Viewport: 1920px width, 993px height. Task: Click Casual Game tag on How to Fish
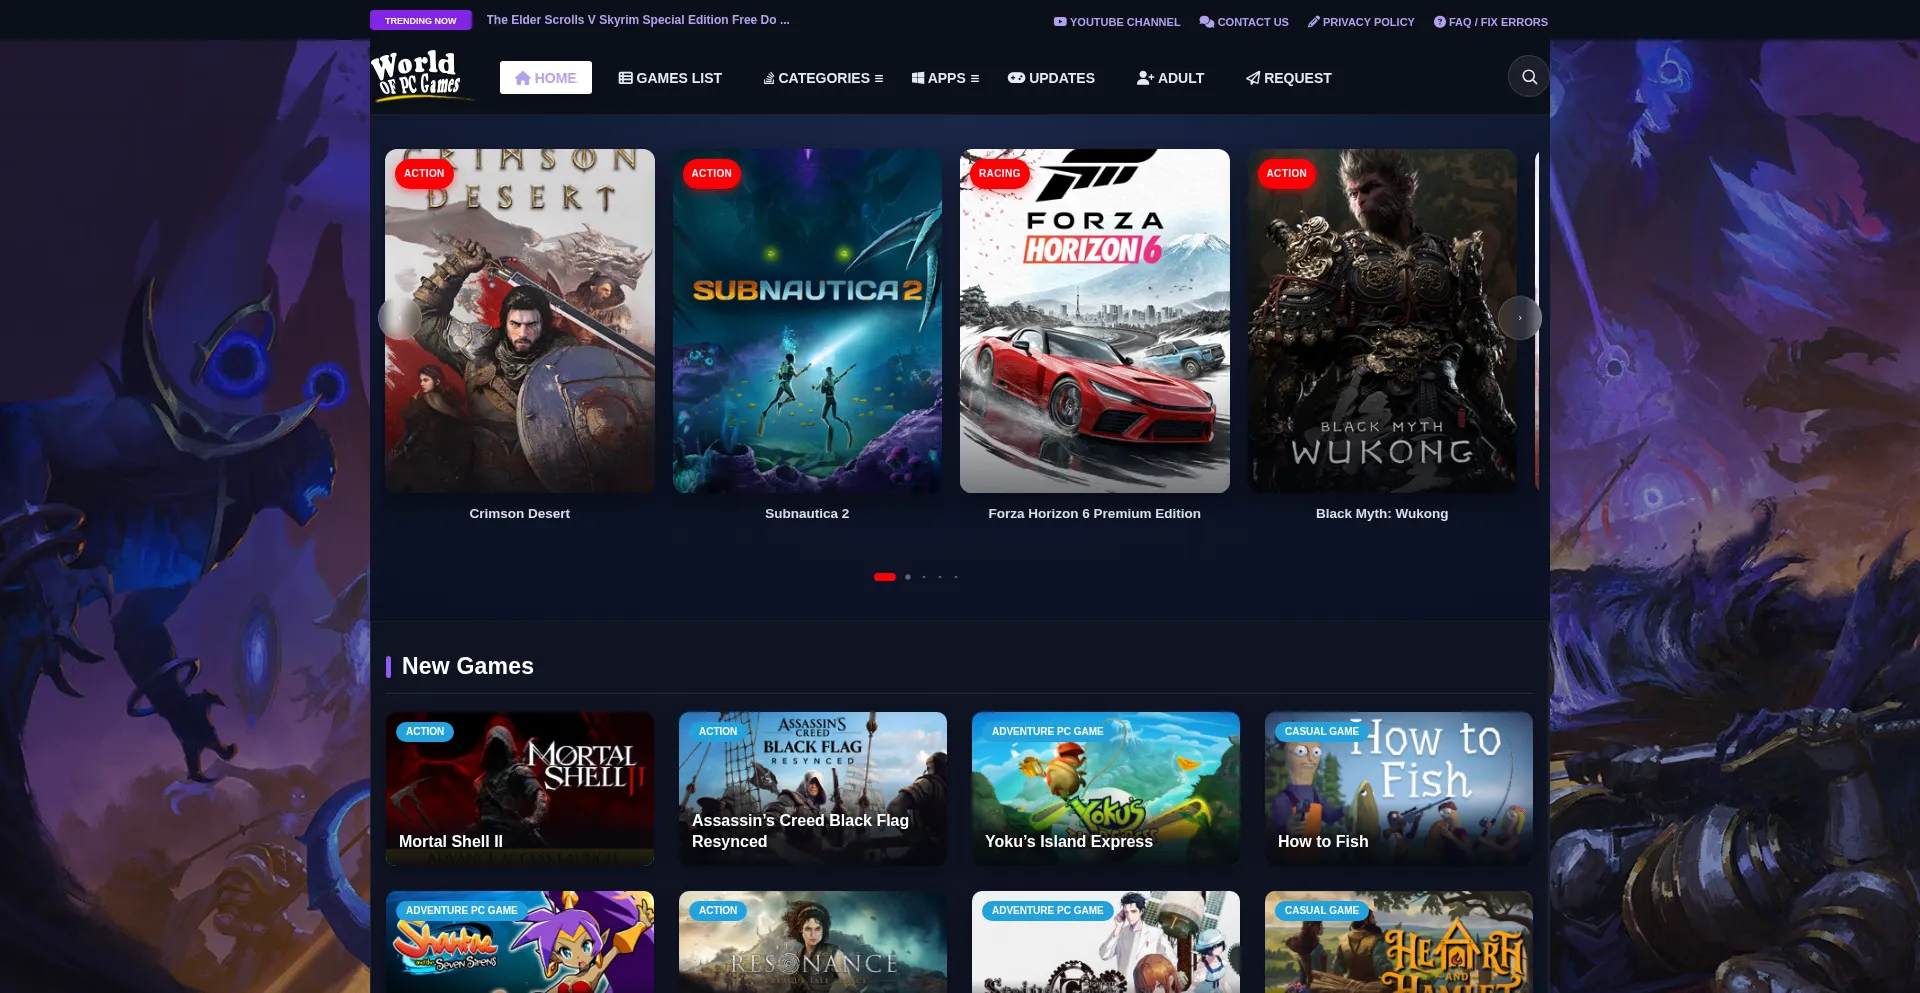pyautogui.click(x=1322, y=732)
